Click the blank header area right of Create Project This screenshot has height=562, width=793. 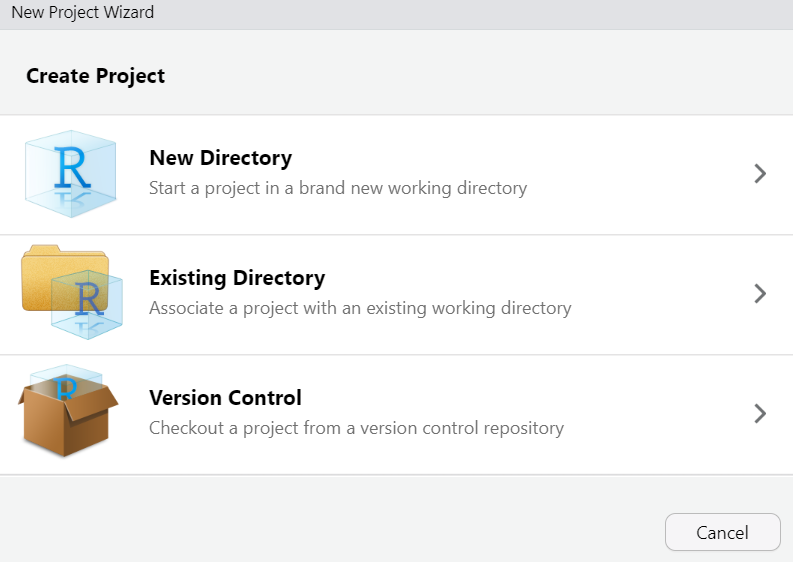(x=480, y=76)
